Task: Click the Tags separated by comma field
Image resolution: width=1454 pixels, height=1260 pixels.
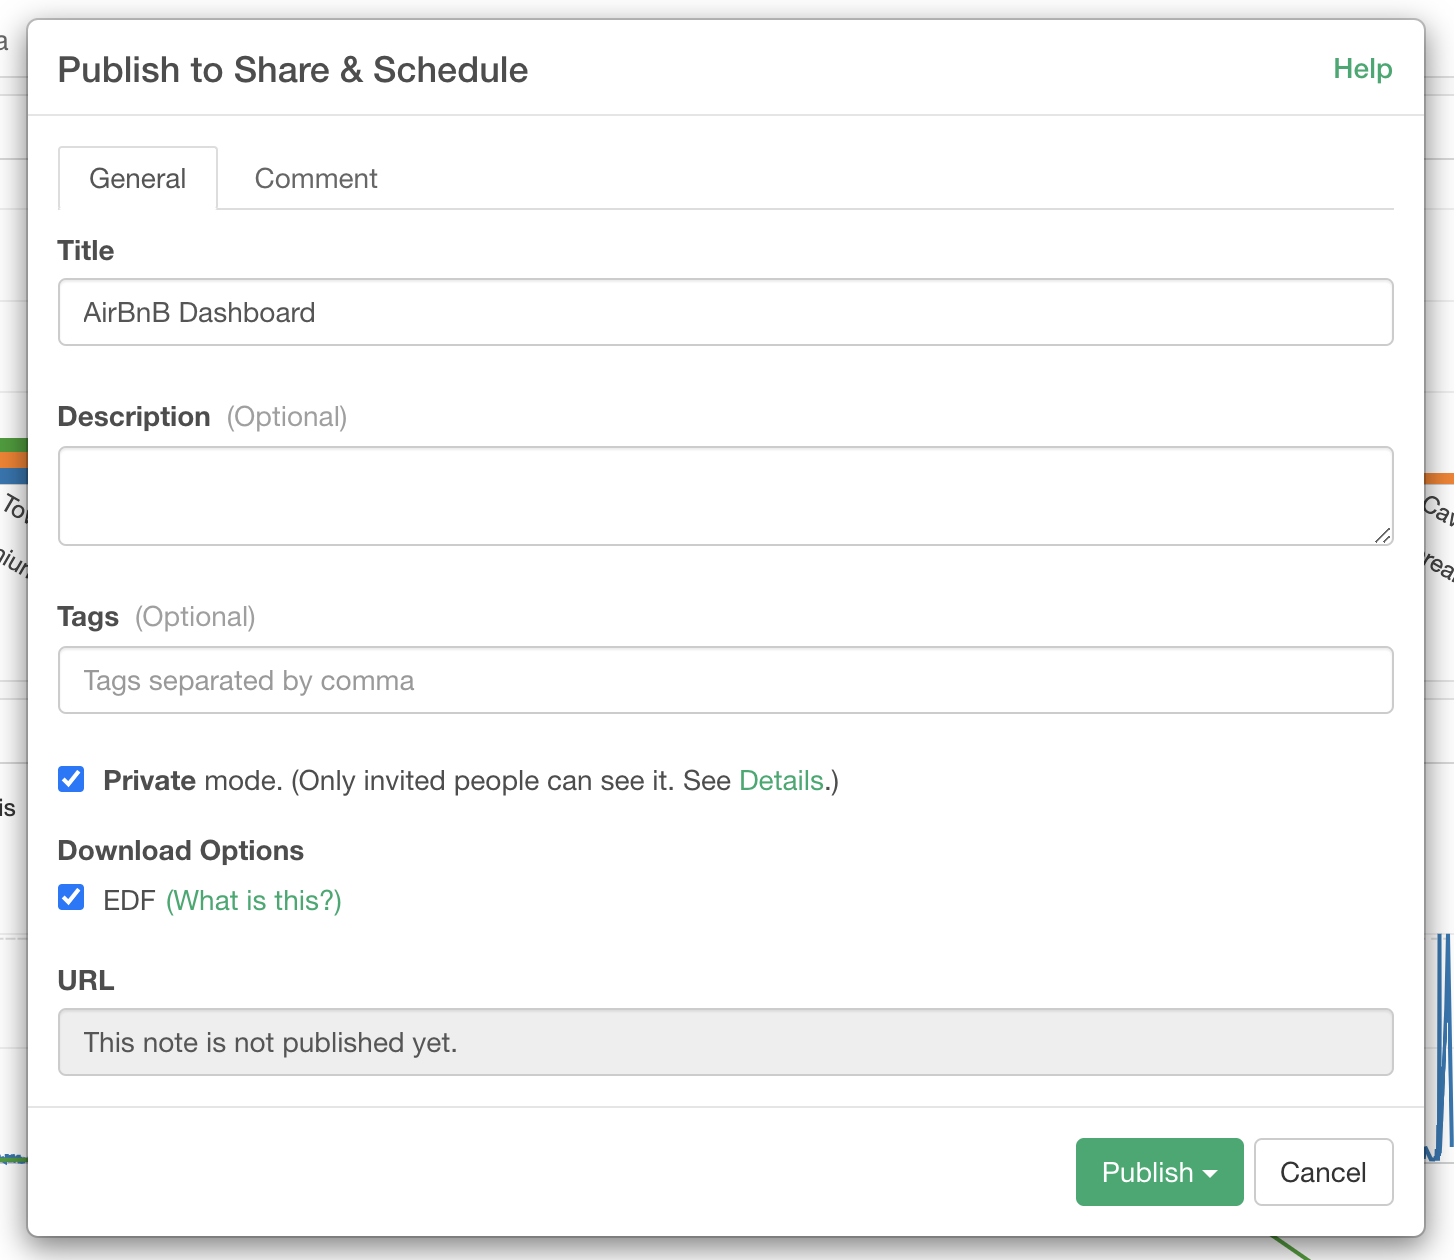Action: [725, 681]
